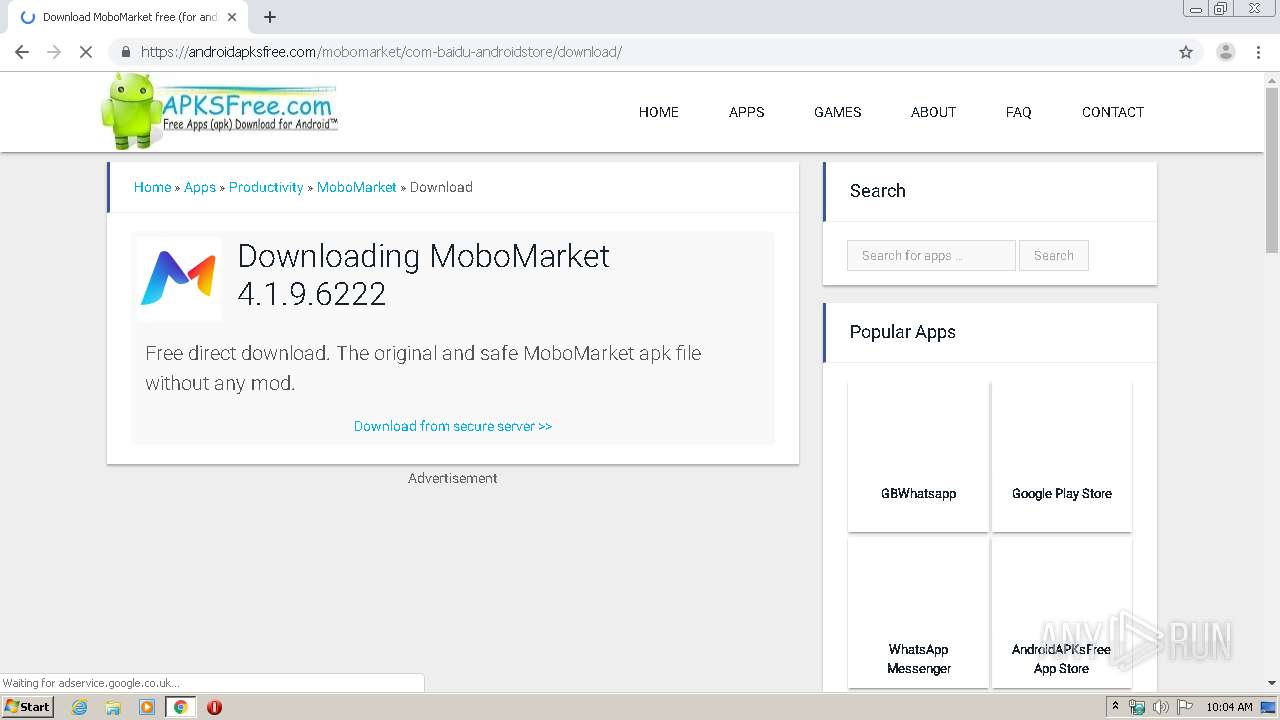1280x720 pixels.
Task: Click the scrollbar up arrow
Action: pyautogui.click(x=1272, y=79)
